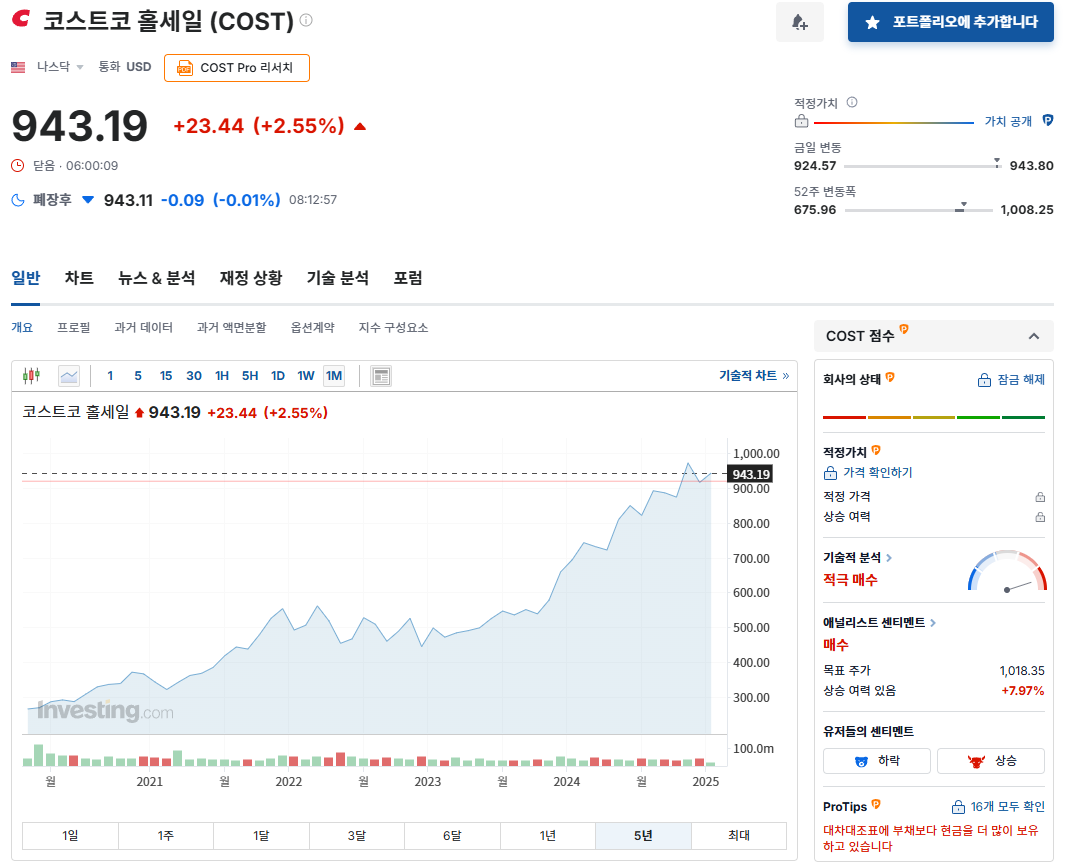
Task: Click the info icon next to 적정가치
Action: tap(852, 101)
